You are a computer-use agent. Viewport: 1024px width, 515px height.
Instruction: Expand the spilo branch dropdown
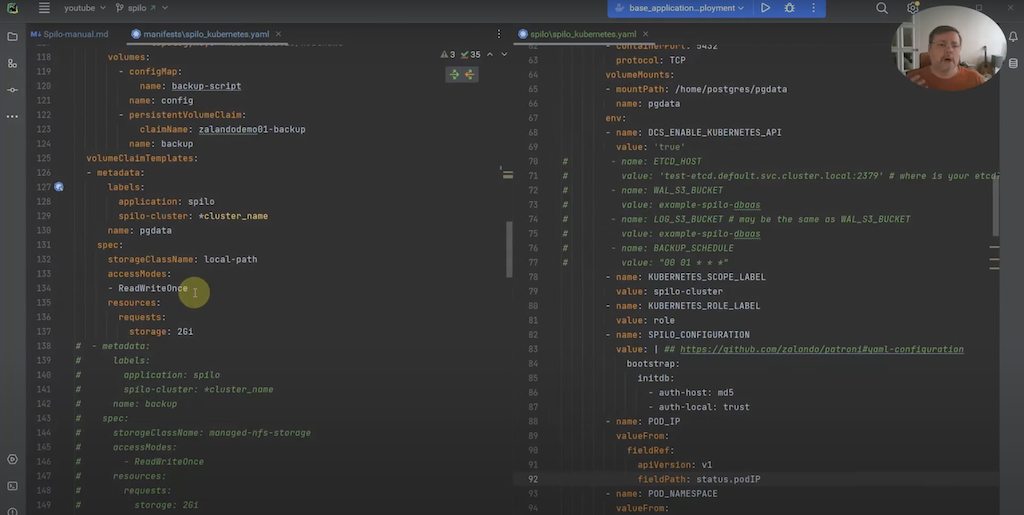[x=142, y=8]
